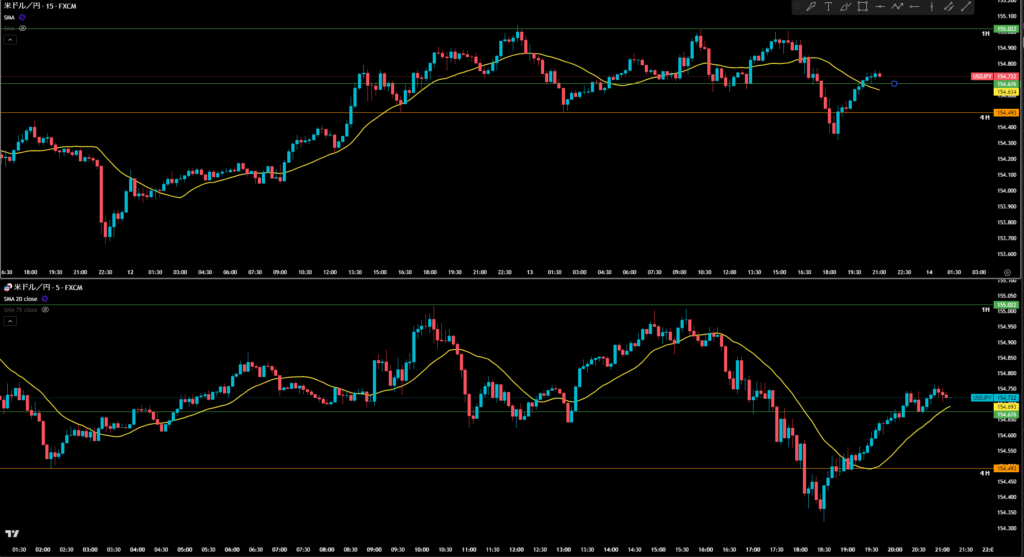Show the hidden SMA in top chart
Viewport: 1024px width, 557px height.
[x=22, y=29]
